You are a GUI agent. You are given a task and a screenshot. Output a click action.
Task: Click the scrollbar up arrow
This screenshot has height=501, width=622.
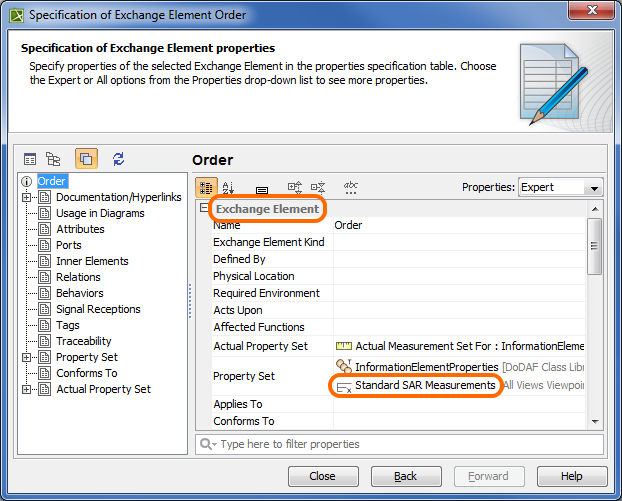pos(595,209)
